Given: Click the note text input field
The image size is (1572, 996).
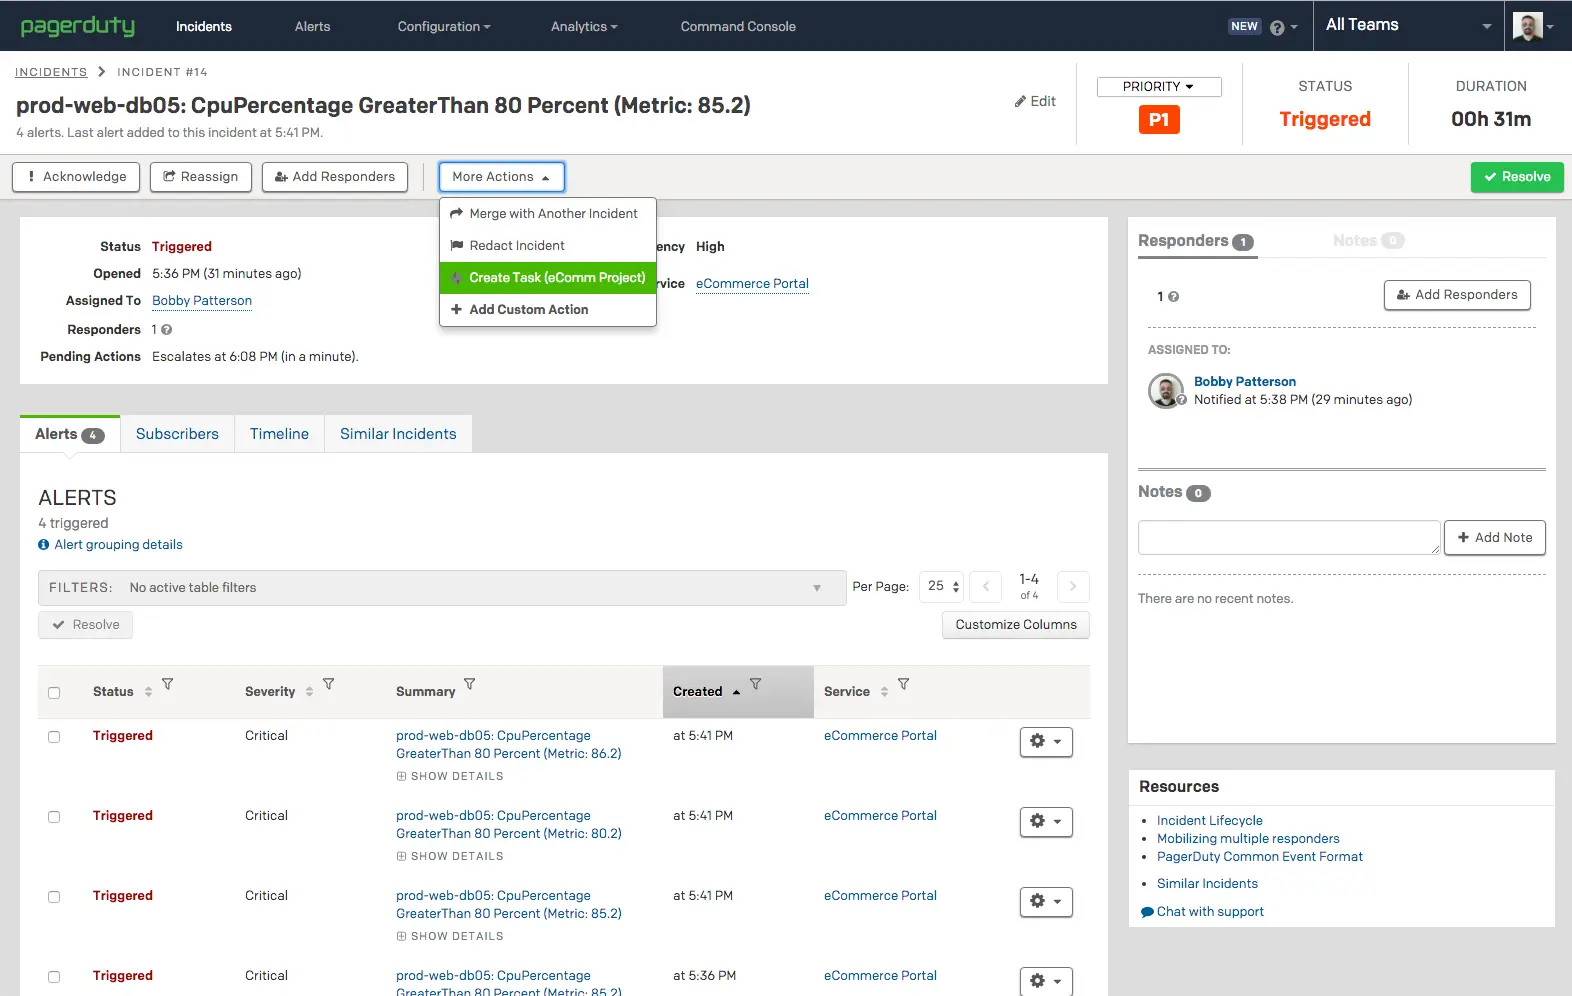Looking at the screenshot, I should click(x=1288, y=538).
